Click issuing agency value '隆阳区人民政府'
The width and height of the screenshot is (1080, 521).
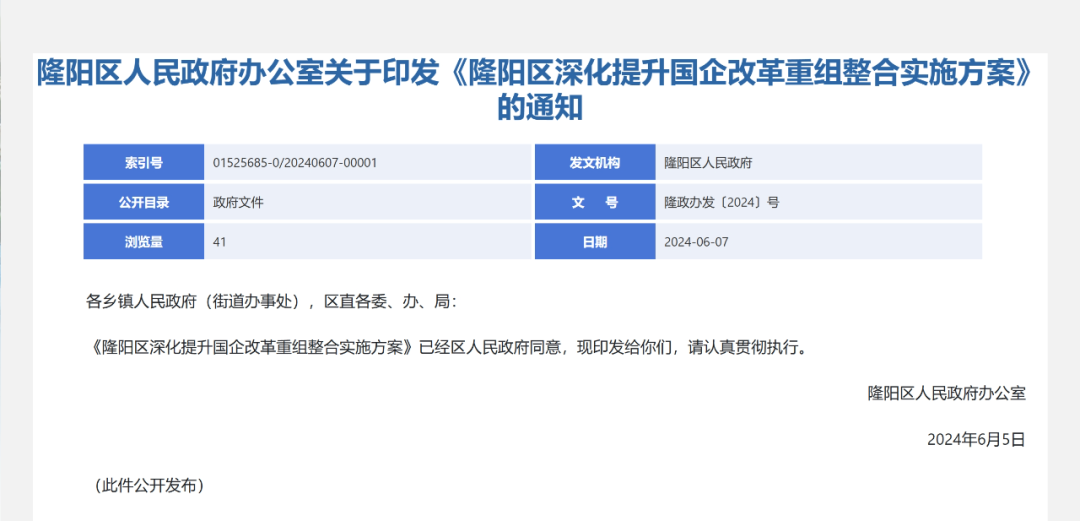click(708, 162)
